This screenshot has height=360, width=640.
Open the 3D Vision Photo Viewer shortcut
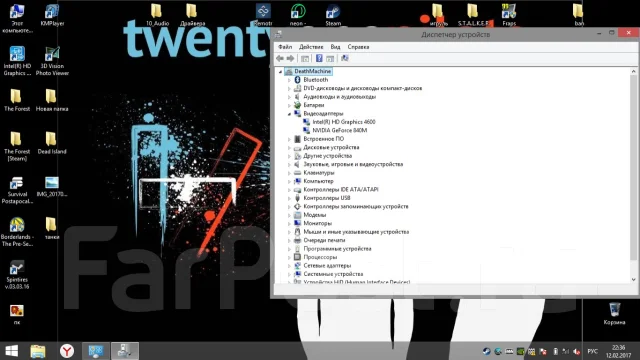[x=52, y=61]
